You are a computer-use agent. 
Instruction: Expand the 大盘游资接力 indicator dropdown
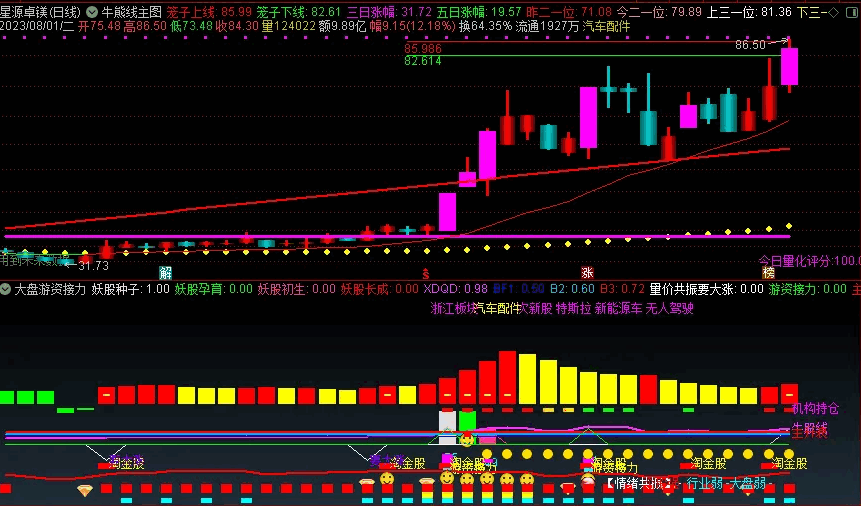(5, 289)
